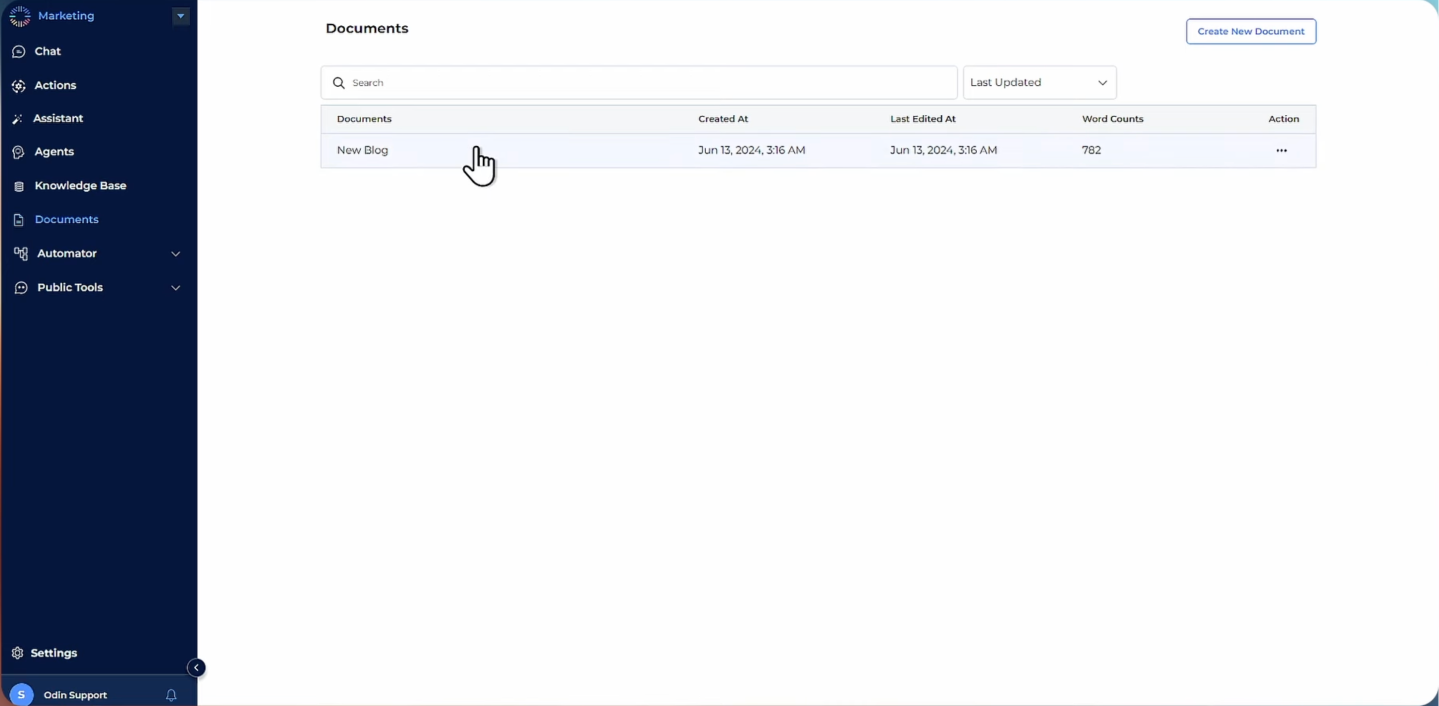The image size is (1439, 706).
Task: Click the Create New Document button
Action: point(1250,31)
